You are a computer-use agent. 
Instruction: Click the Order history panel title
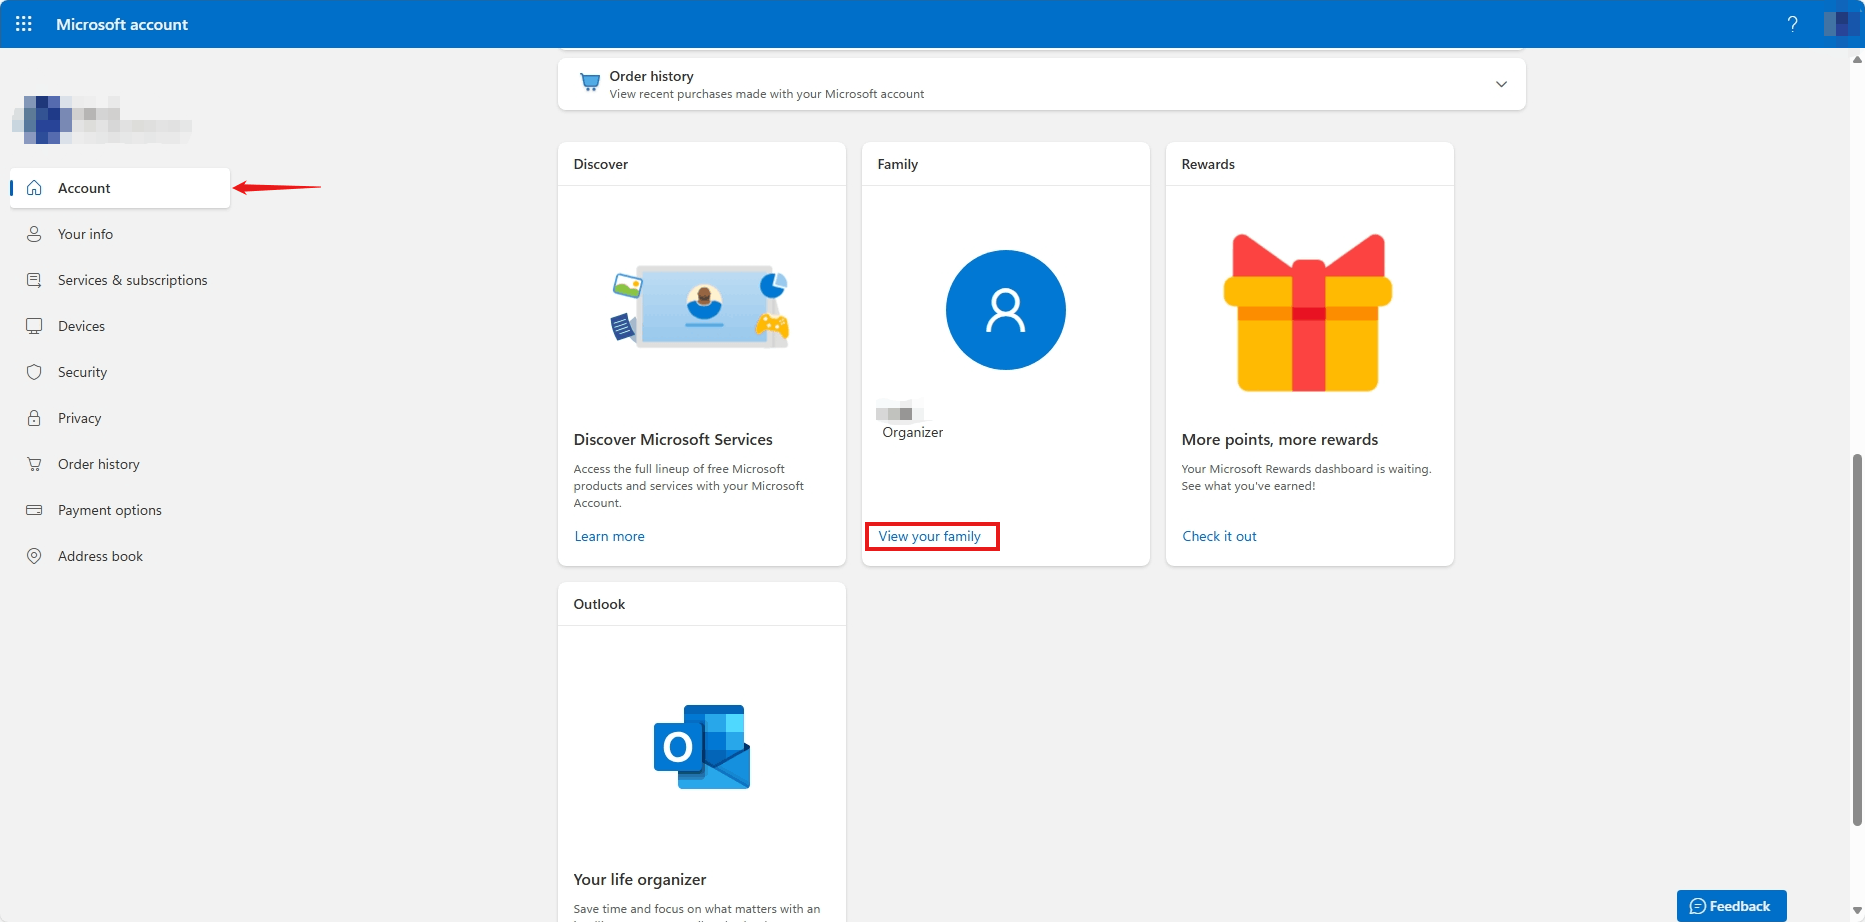(x=651, y=76)
